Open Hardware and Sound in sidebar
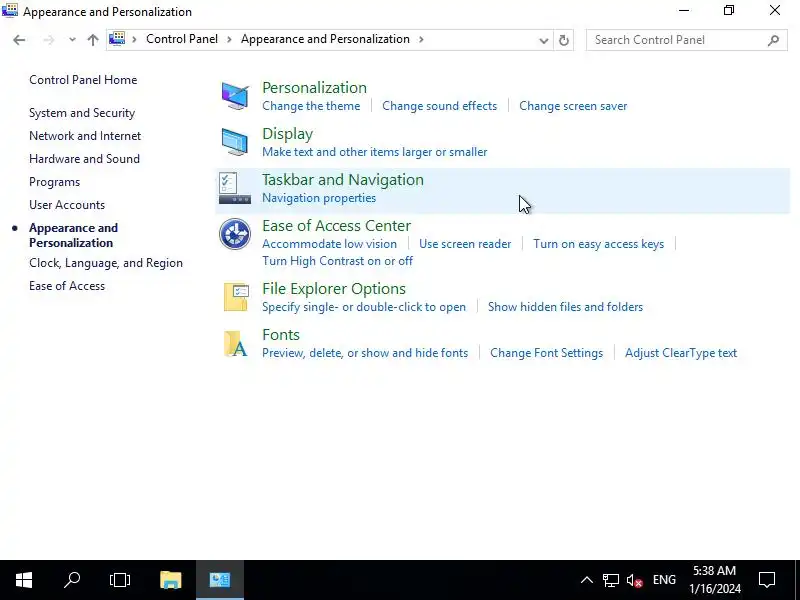Screen dimensions: 800x600 (84, 159)
